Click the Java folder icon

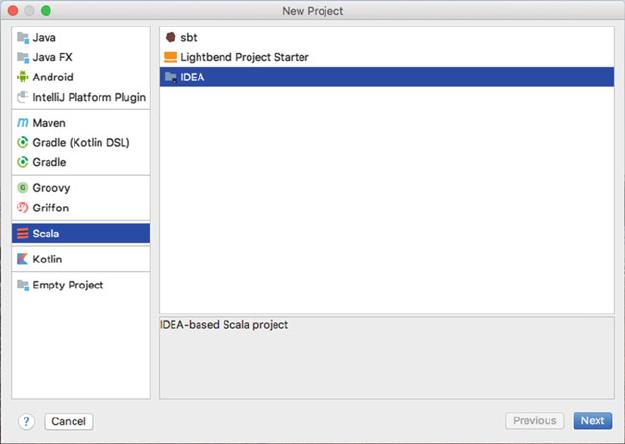(23, 37)
